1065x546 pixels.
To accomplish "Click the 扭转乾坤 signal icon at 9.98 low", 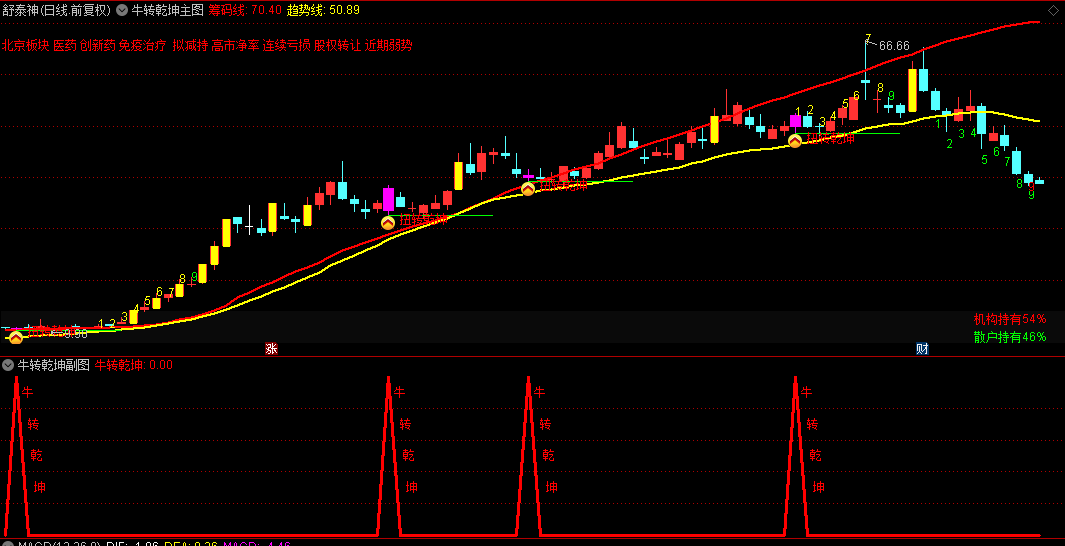I will coord(16,337).
